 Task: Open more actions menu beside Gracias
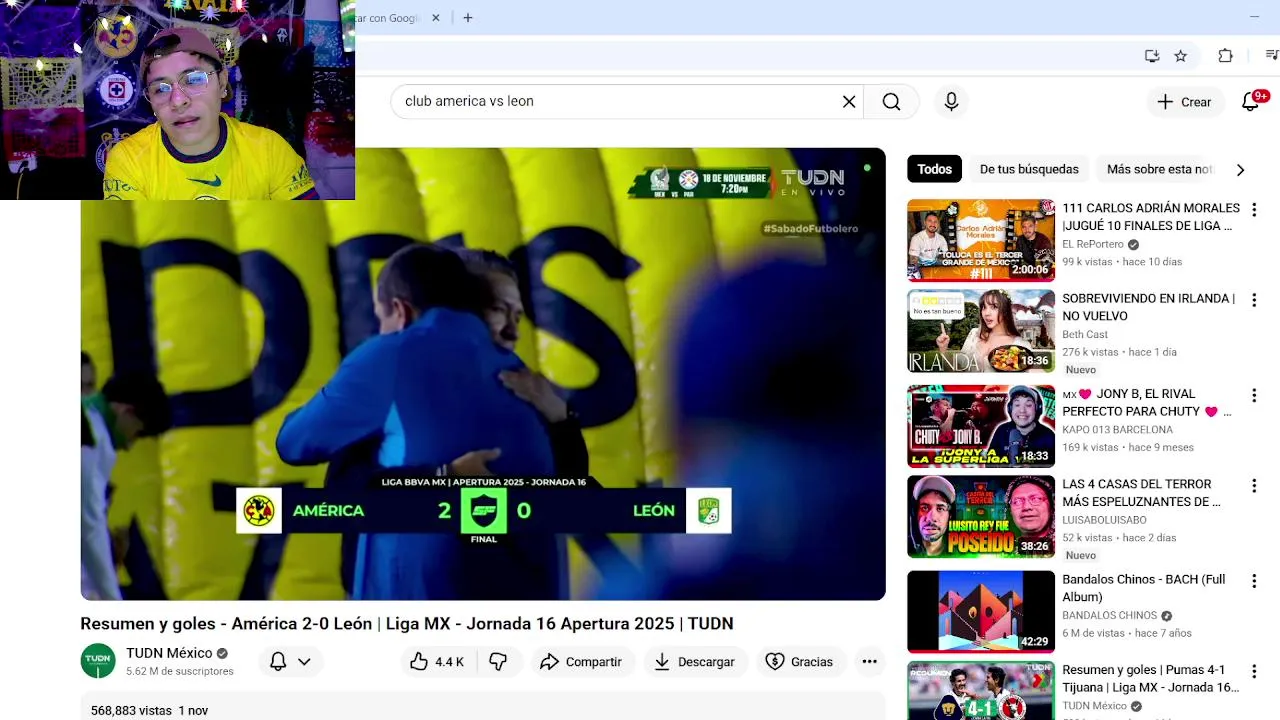(x=869, y=662)
